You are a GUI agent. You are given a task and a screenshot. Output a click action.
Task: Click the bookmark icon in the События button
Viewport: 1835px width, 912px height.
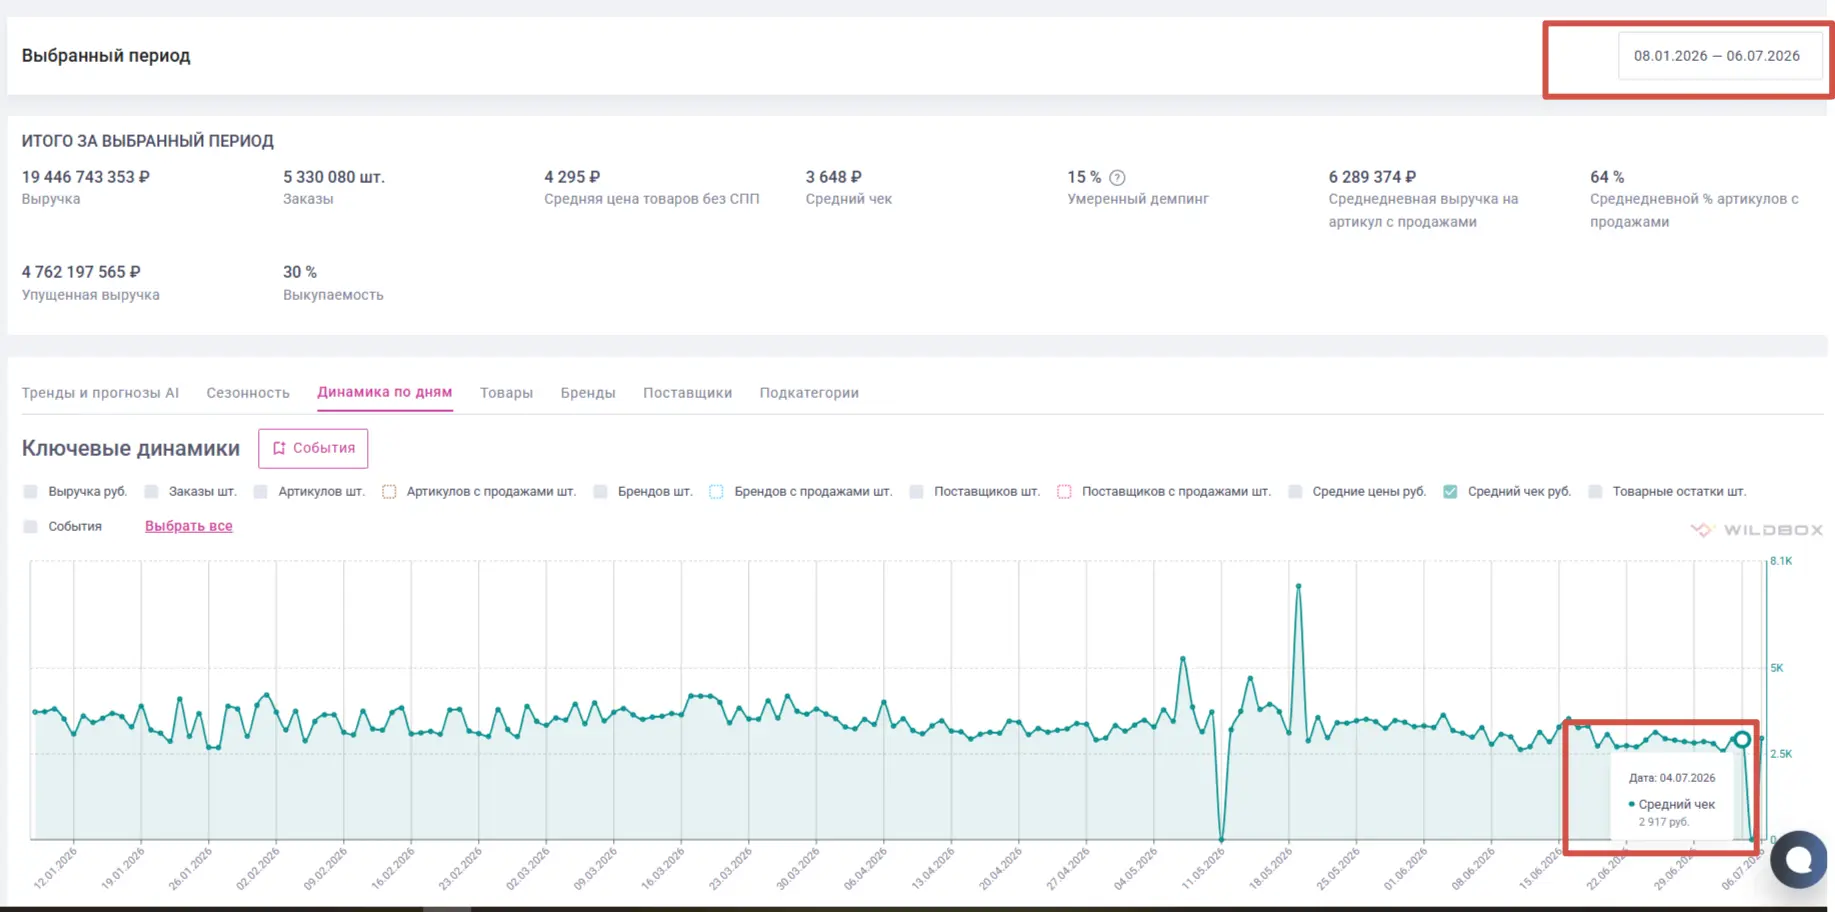click(x=279, y=448)
